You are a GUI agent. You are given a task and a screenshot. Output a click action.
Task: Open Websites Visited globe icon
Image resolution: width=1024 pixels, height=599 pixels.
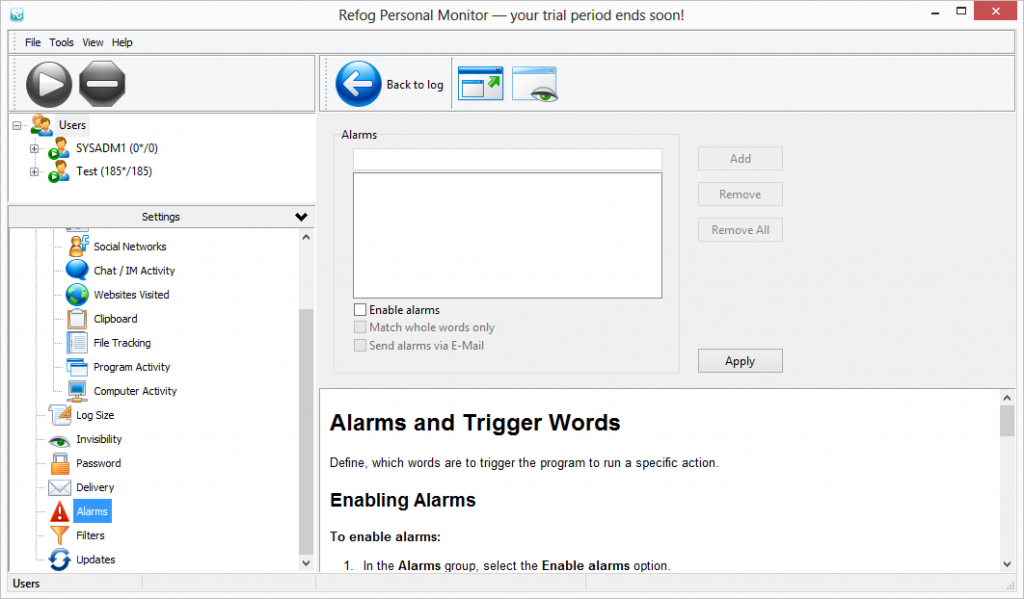point(78,295)
